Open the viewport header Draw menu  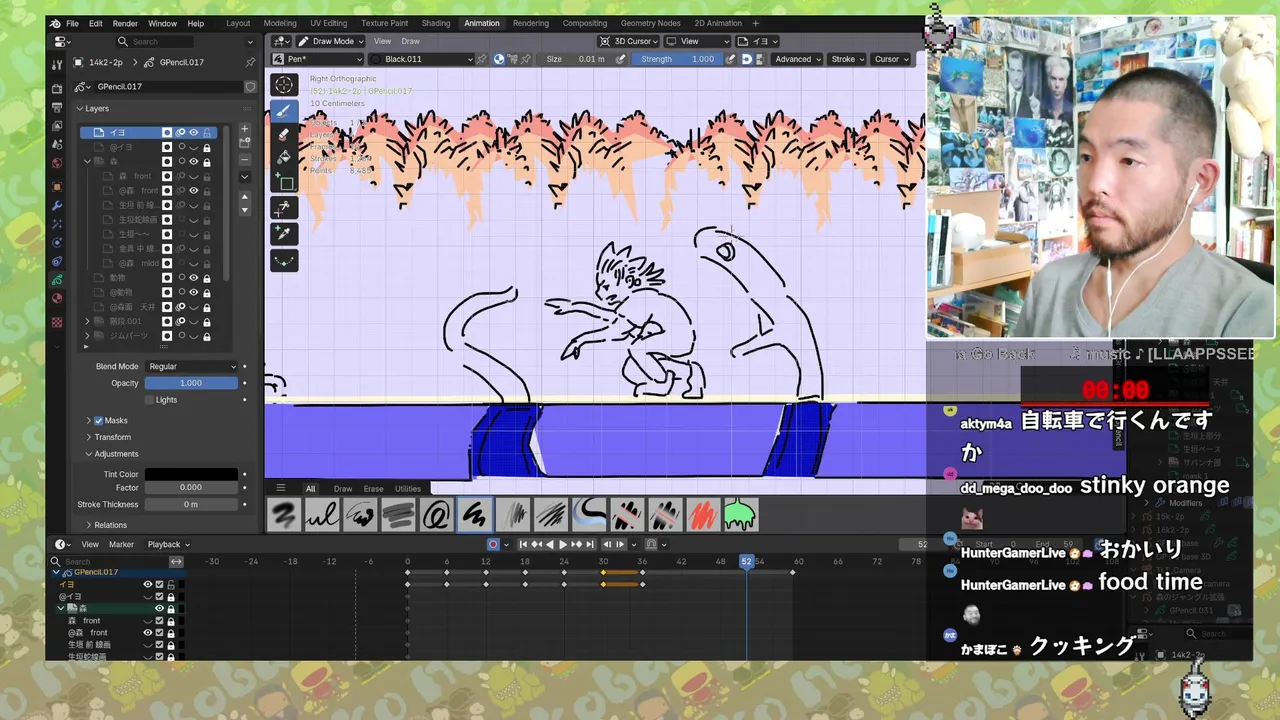tap(410, 41)
